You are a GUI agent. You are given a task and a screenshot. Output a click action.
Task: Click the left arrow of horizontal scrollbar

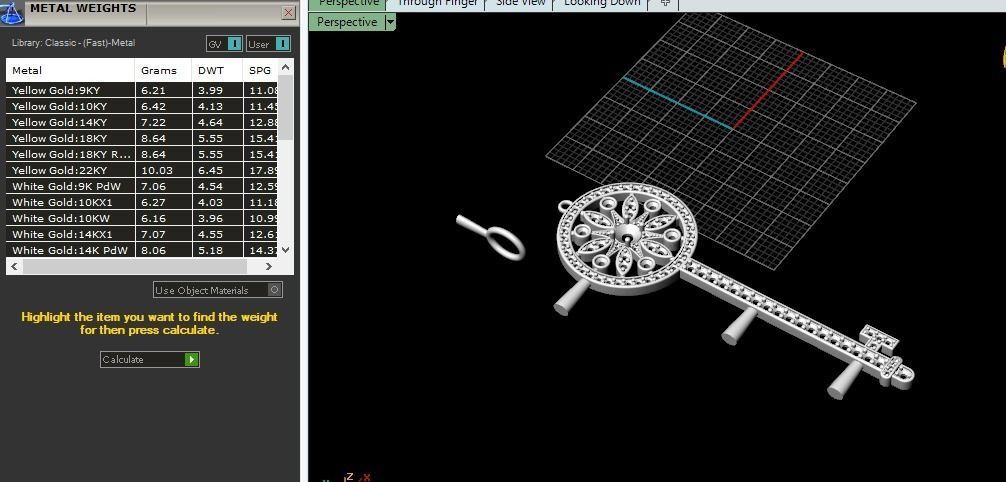(x=15, y=266)
